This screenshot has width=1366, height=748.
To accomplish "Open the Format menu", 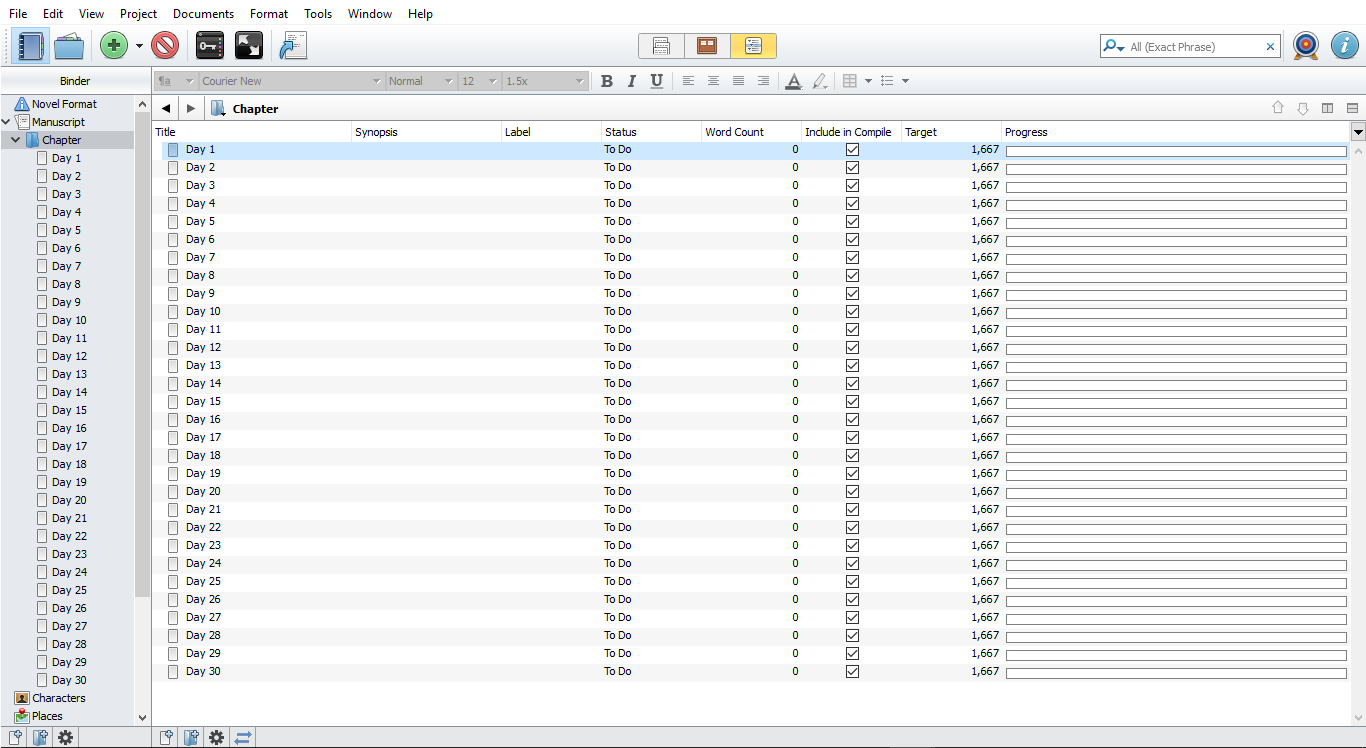I will [x=269, y=14].
